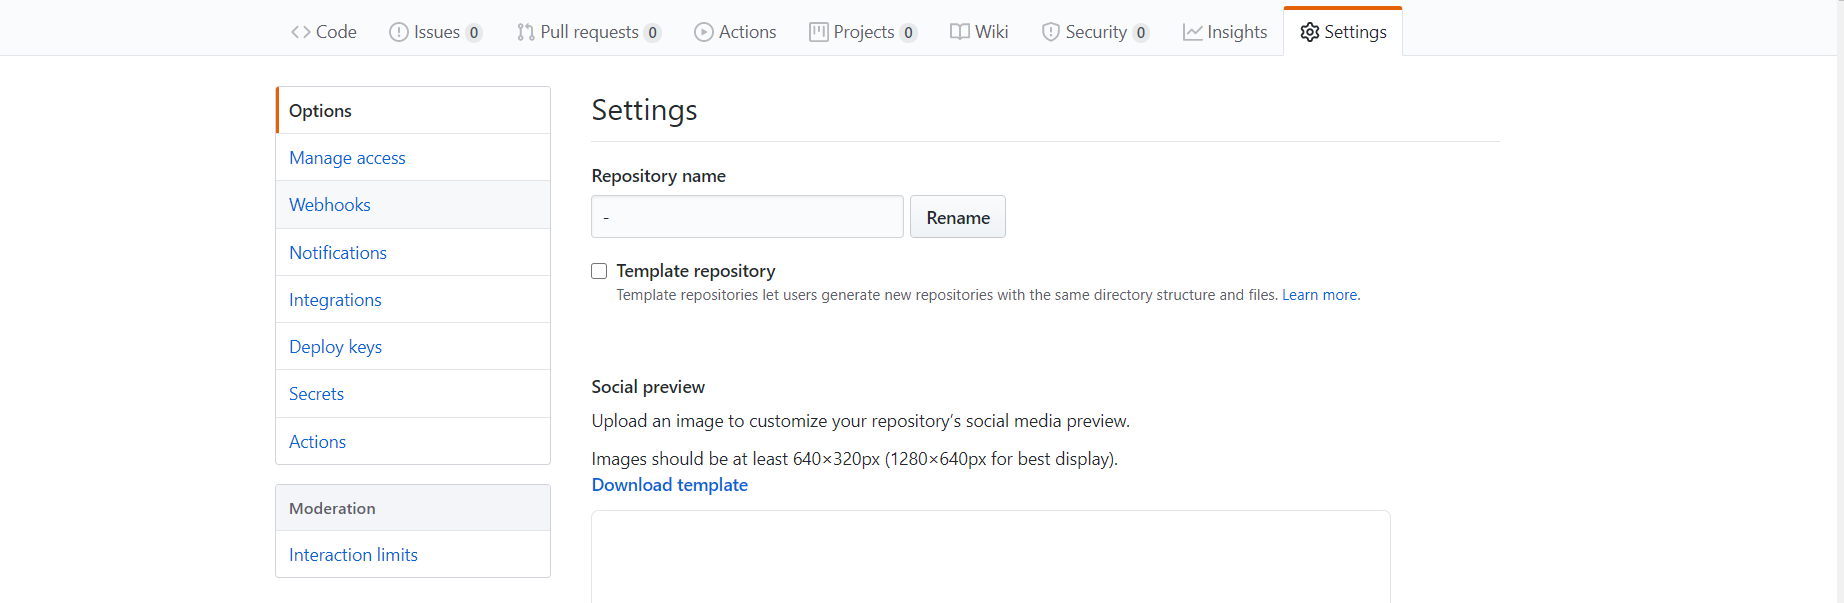Click the Projects board icon
Image resolution: width=1844 pixels, height=603 pixels.
[819, 32]
